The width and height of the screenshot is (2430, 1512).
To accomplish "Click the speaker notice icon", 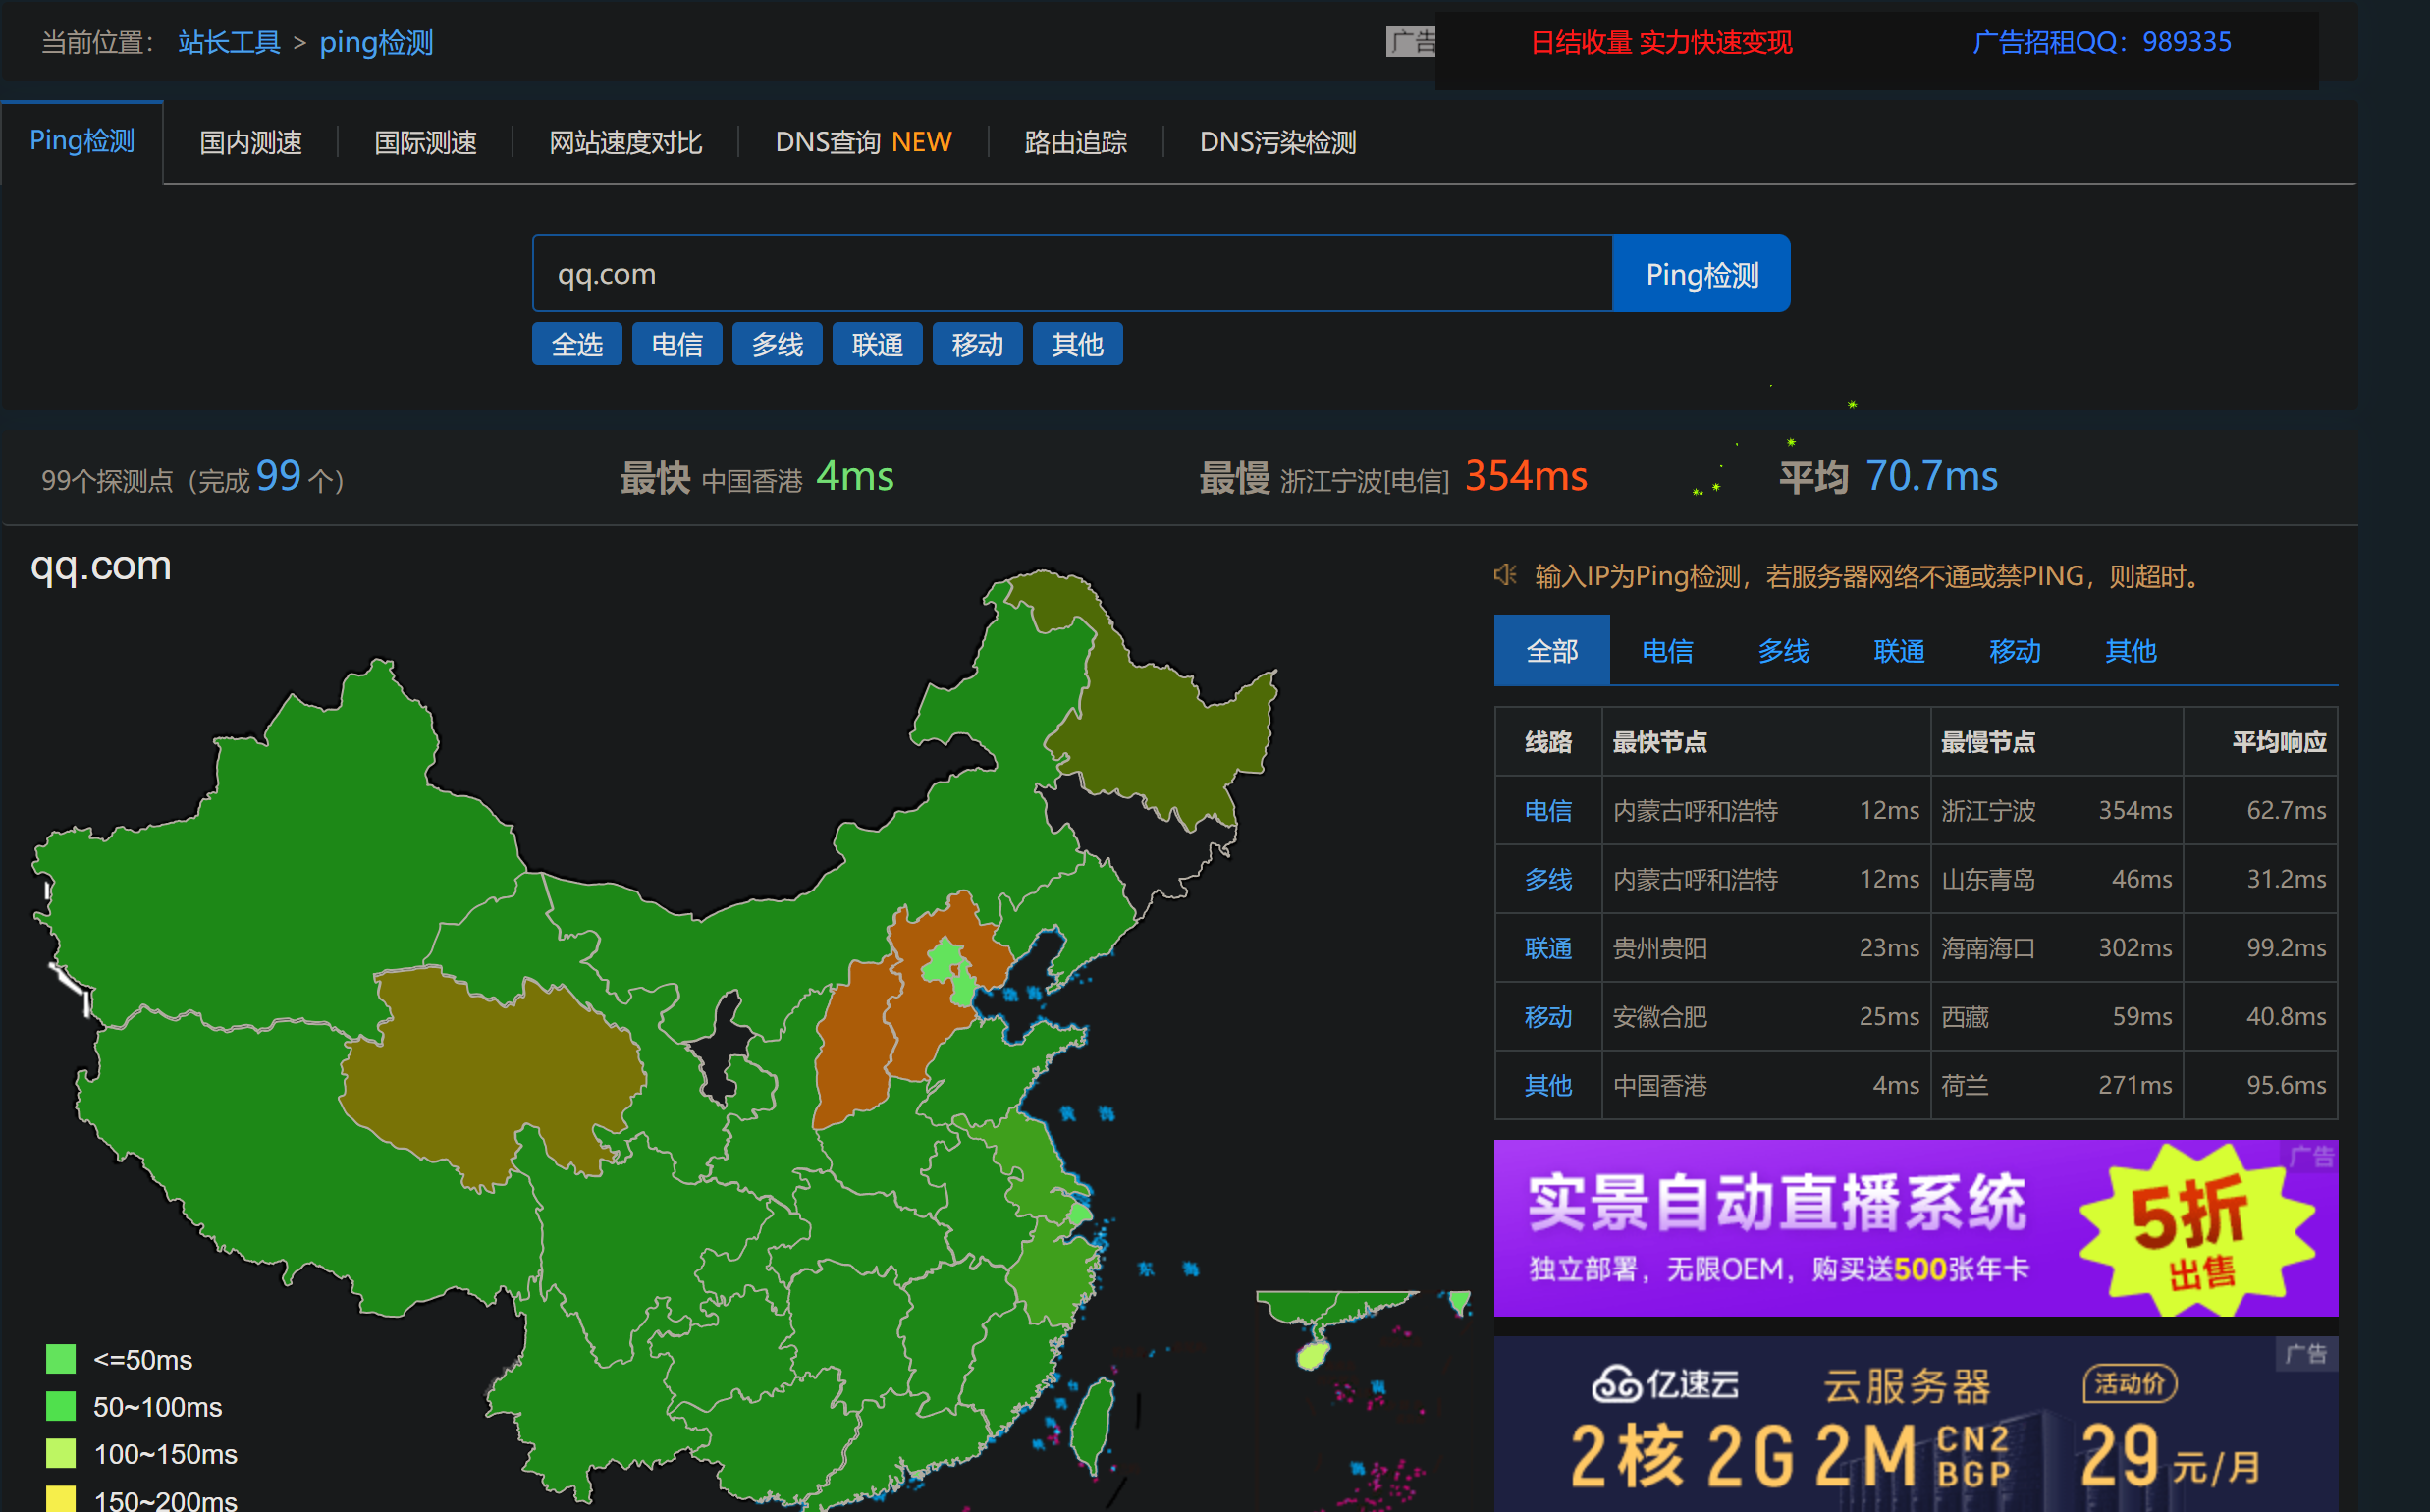I will coord(1505,575).
